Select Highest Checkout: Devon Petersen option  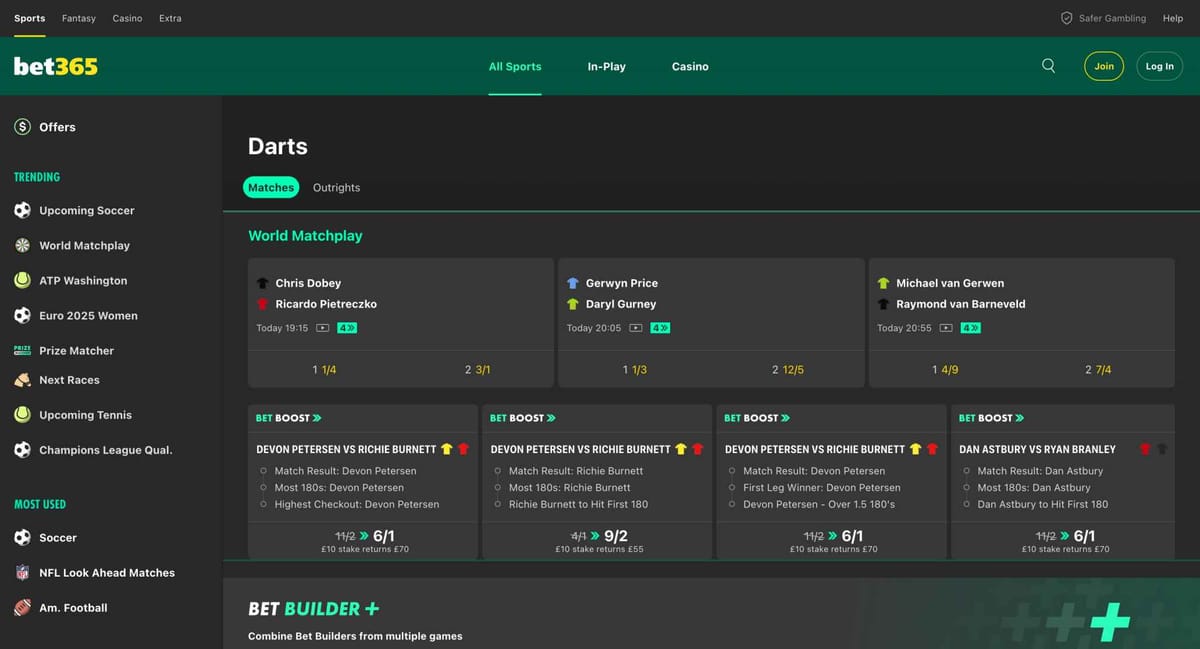tap(356, 504)
